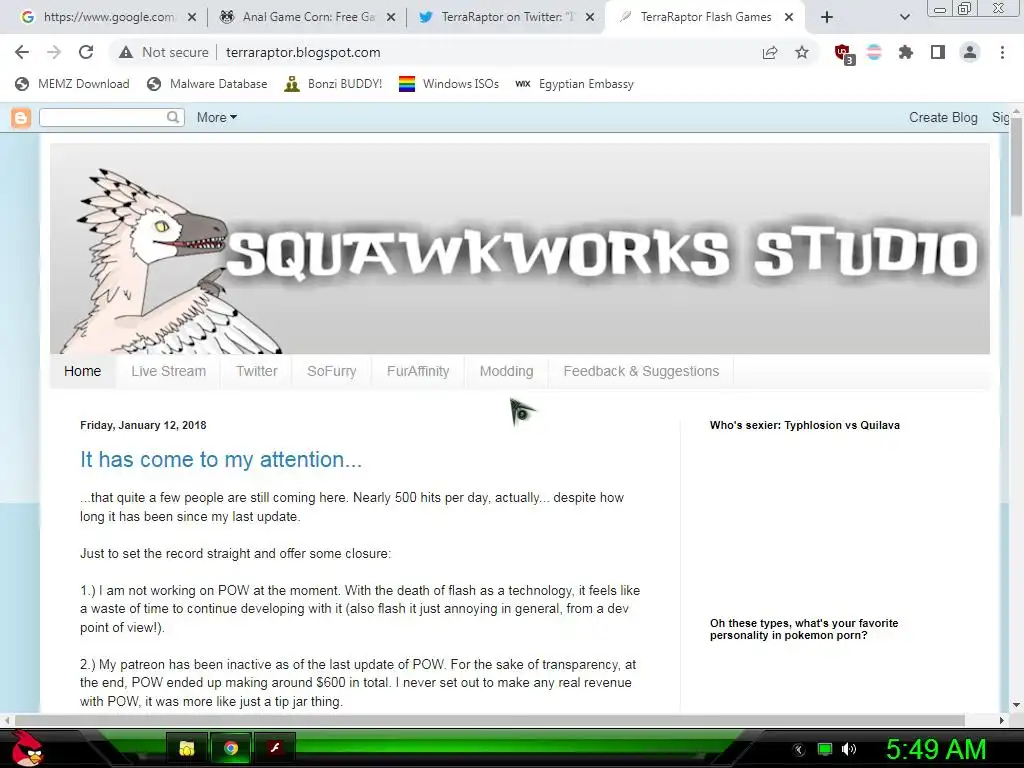This screenshot has width=1024, height=768.
Task: Click the browser forward arrow
Action: [54, 52]
